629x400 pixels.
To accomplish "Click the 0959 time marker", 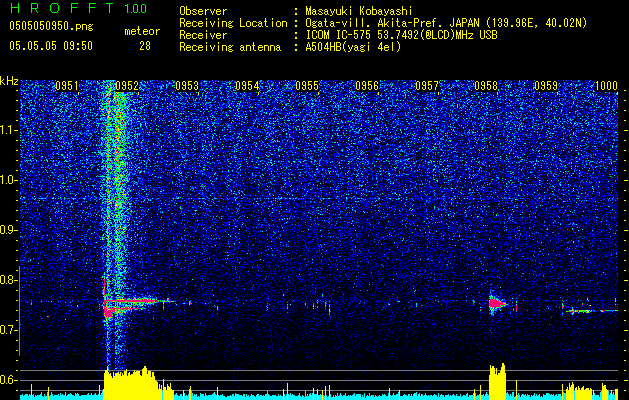I will (546, 86).
